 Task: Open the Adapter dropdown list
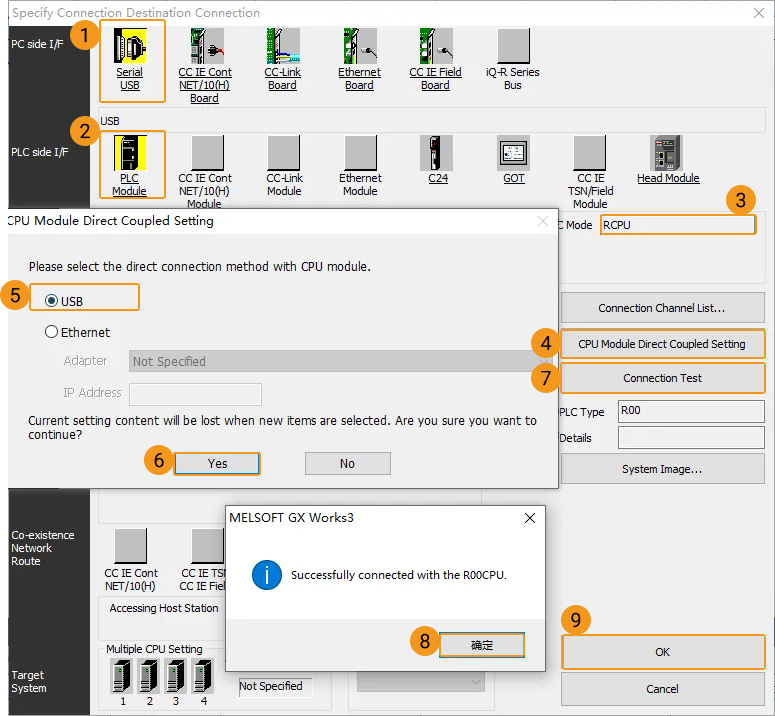(340, 361)
